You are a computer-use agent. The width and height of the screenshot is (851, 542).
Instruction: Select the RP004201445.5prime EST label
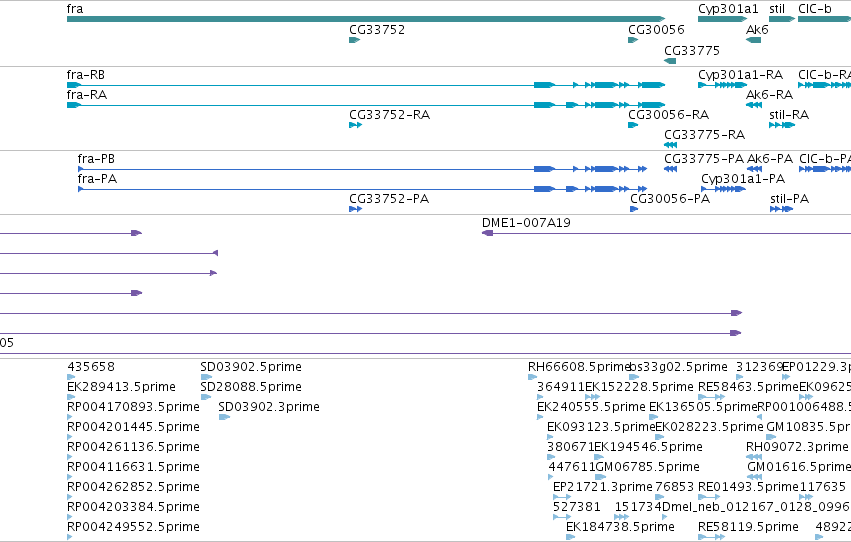pos(133,427)
